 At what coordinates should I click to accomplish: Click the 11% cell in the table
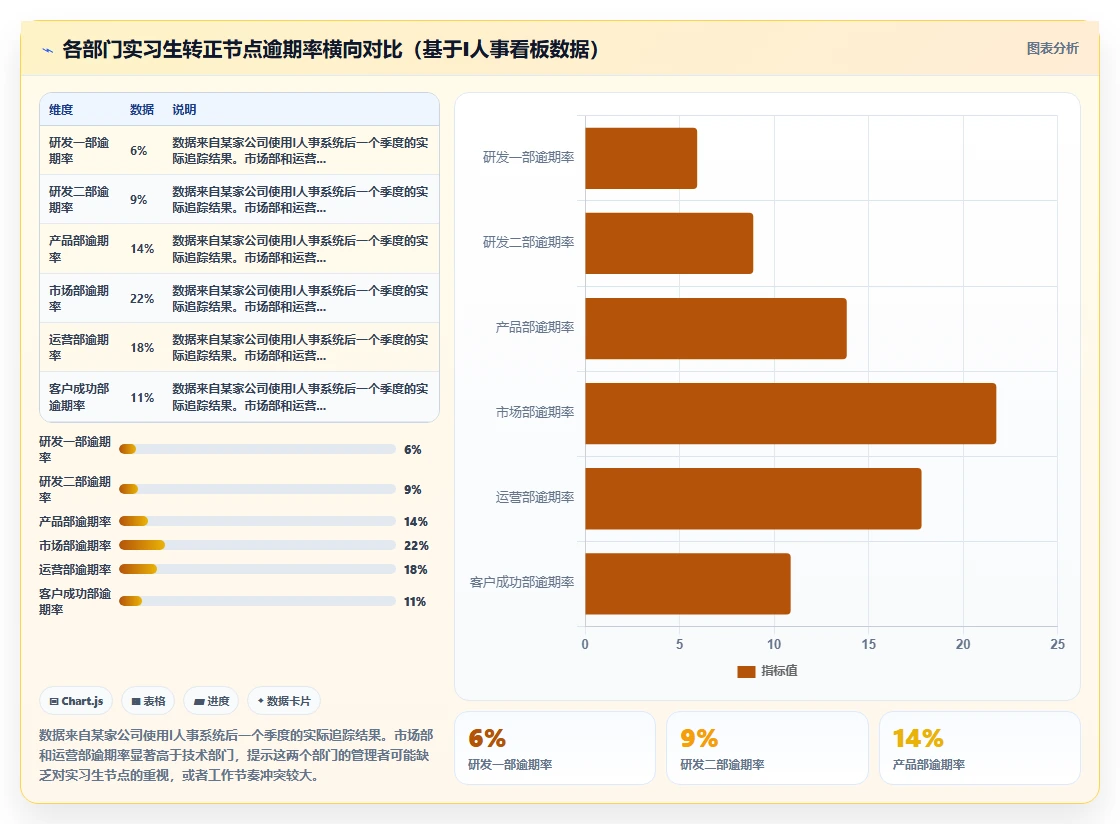[x=141, y=398]
